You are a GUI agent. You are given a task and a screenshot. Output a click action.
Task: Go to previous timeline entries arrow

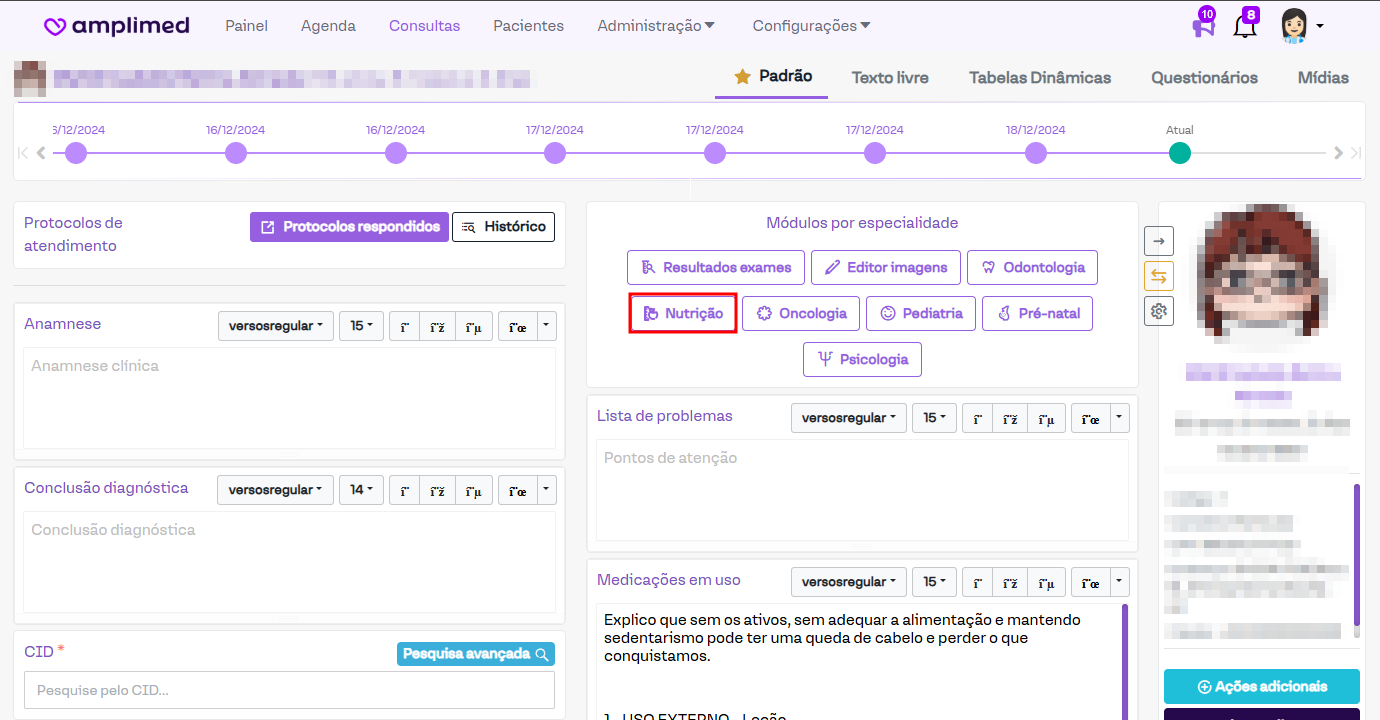click(x=41, y=153)
